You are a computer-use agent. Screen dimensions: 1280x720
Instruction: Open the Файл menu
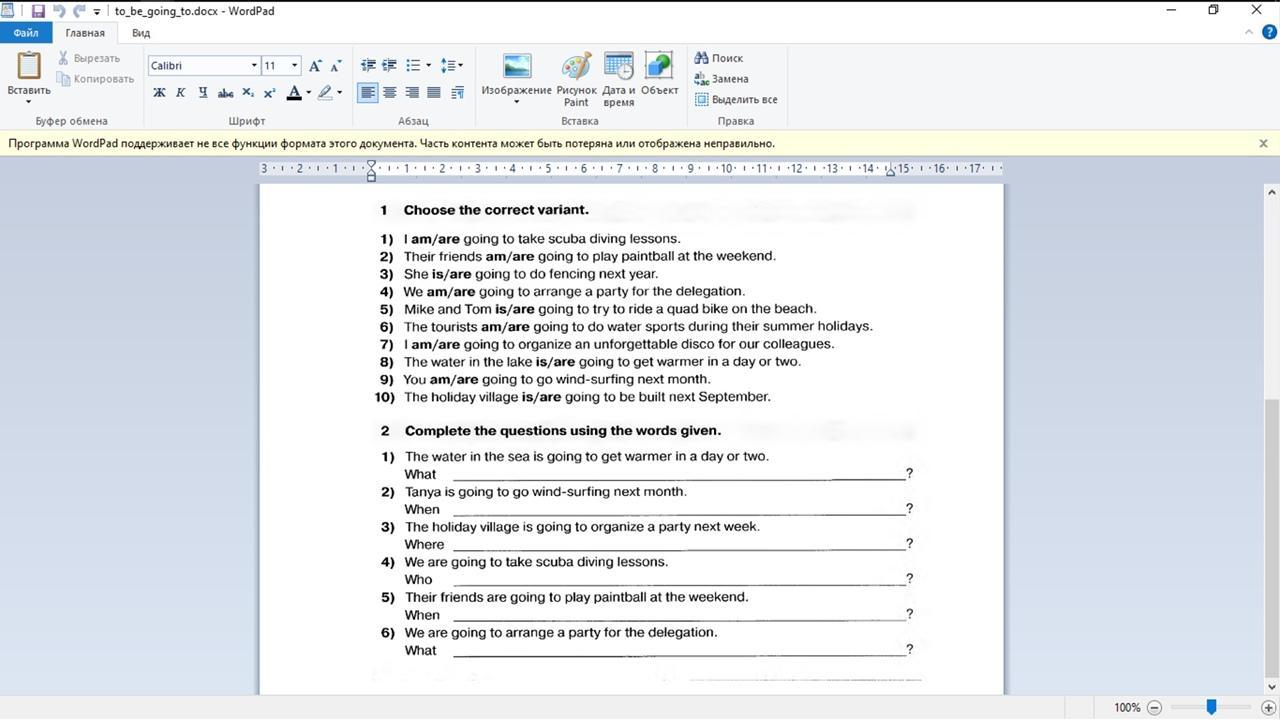tap(26, 33)
